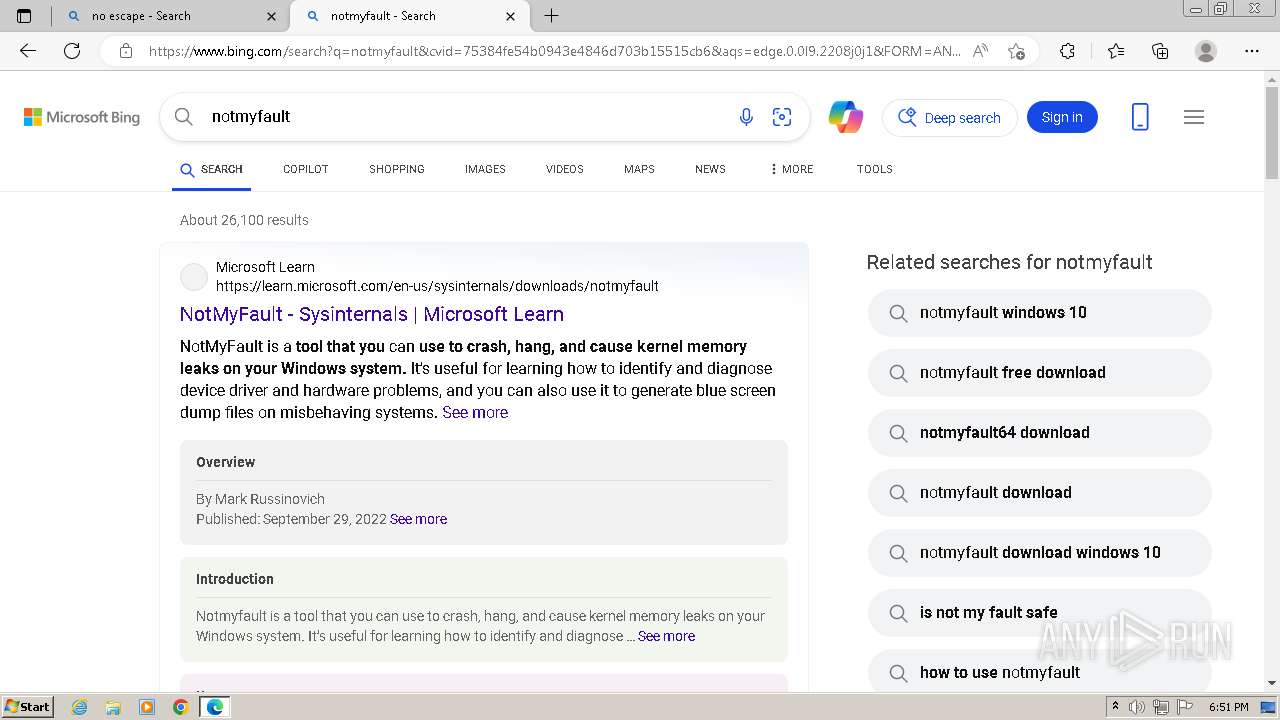Switch to IMAGES results tab
The height and width of the screenshot is (720, 1280).
pyautogui.click(x=485, y=169)
